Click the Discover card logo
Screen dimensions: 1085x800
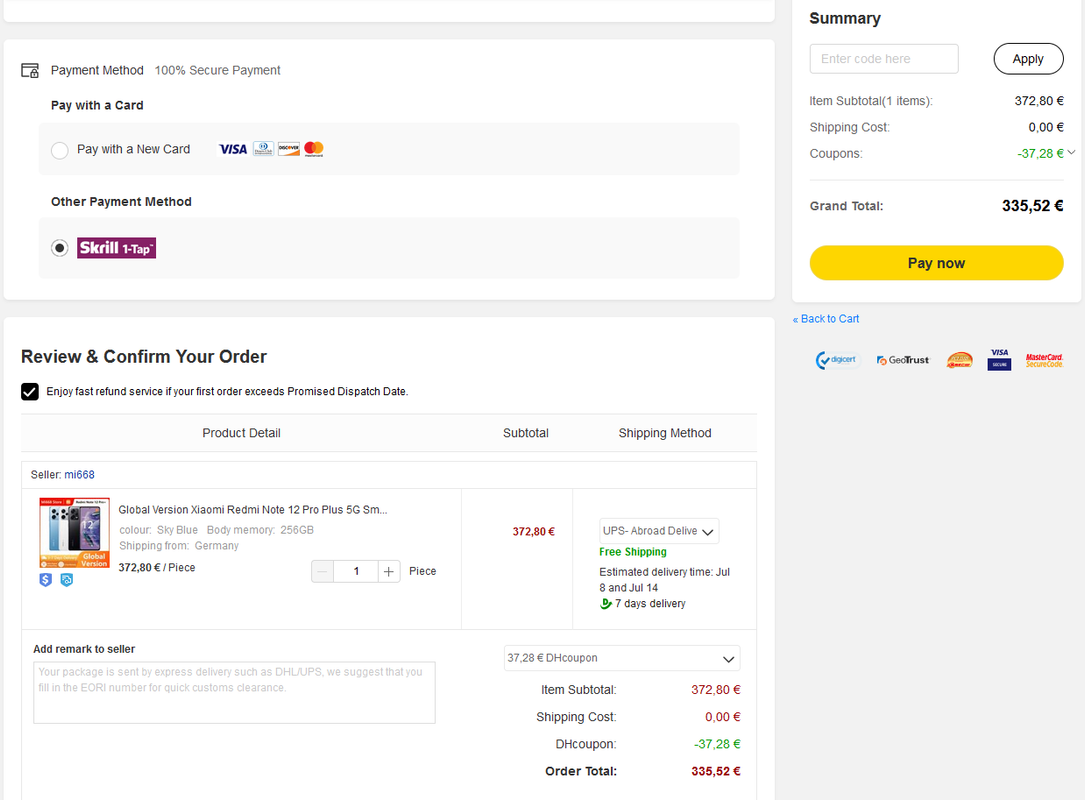click(289, 149)
